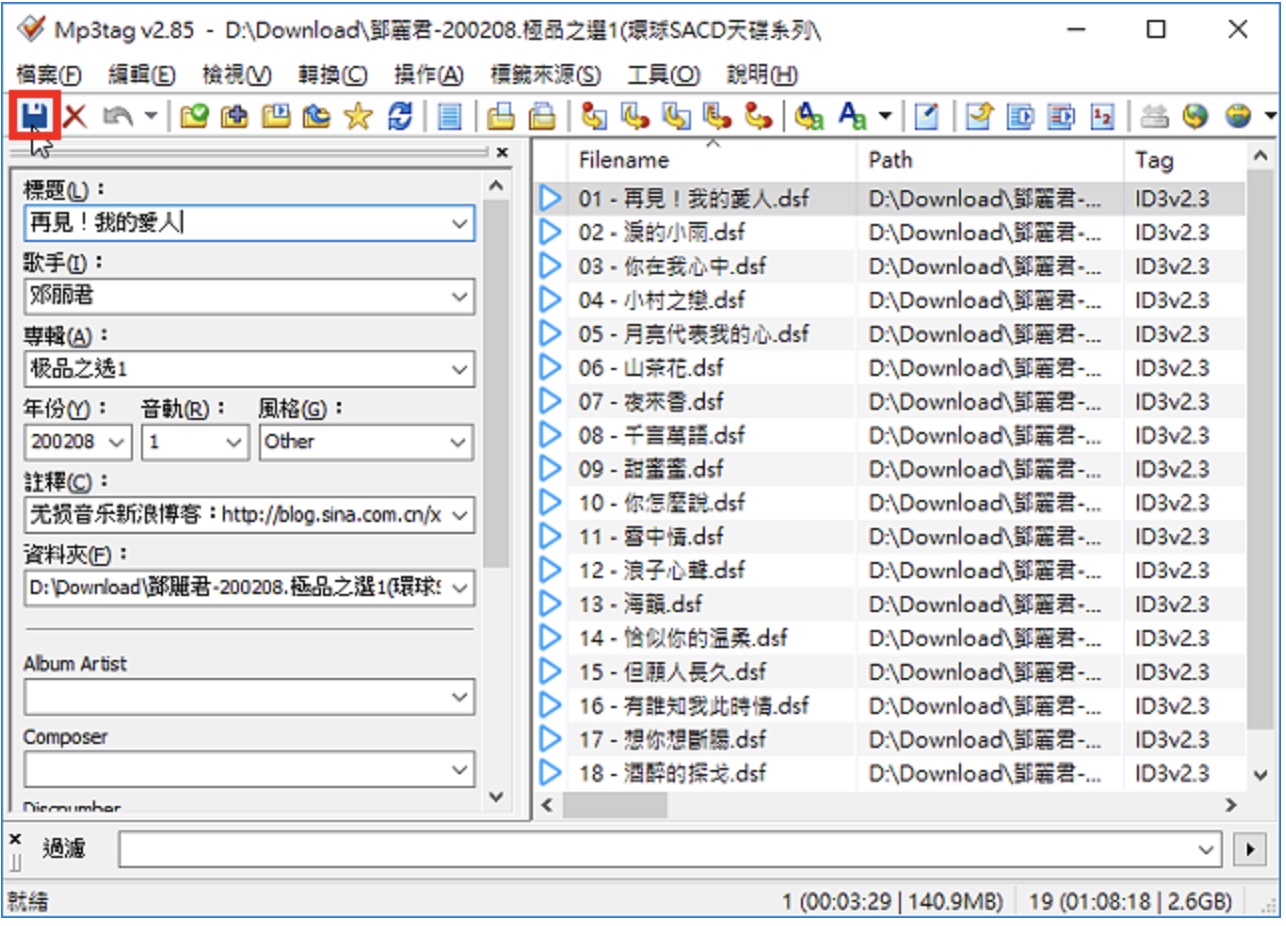This screenshot has width=1286, height=926.
Task: Open favorites with the star icon
Action: click(357, 116)
